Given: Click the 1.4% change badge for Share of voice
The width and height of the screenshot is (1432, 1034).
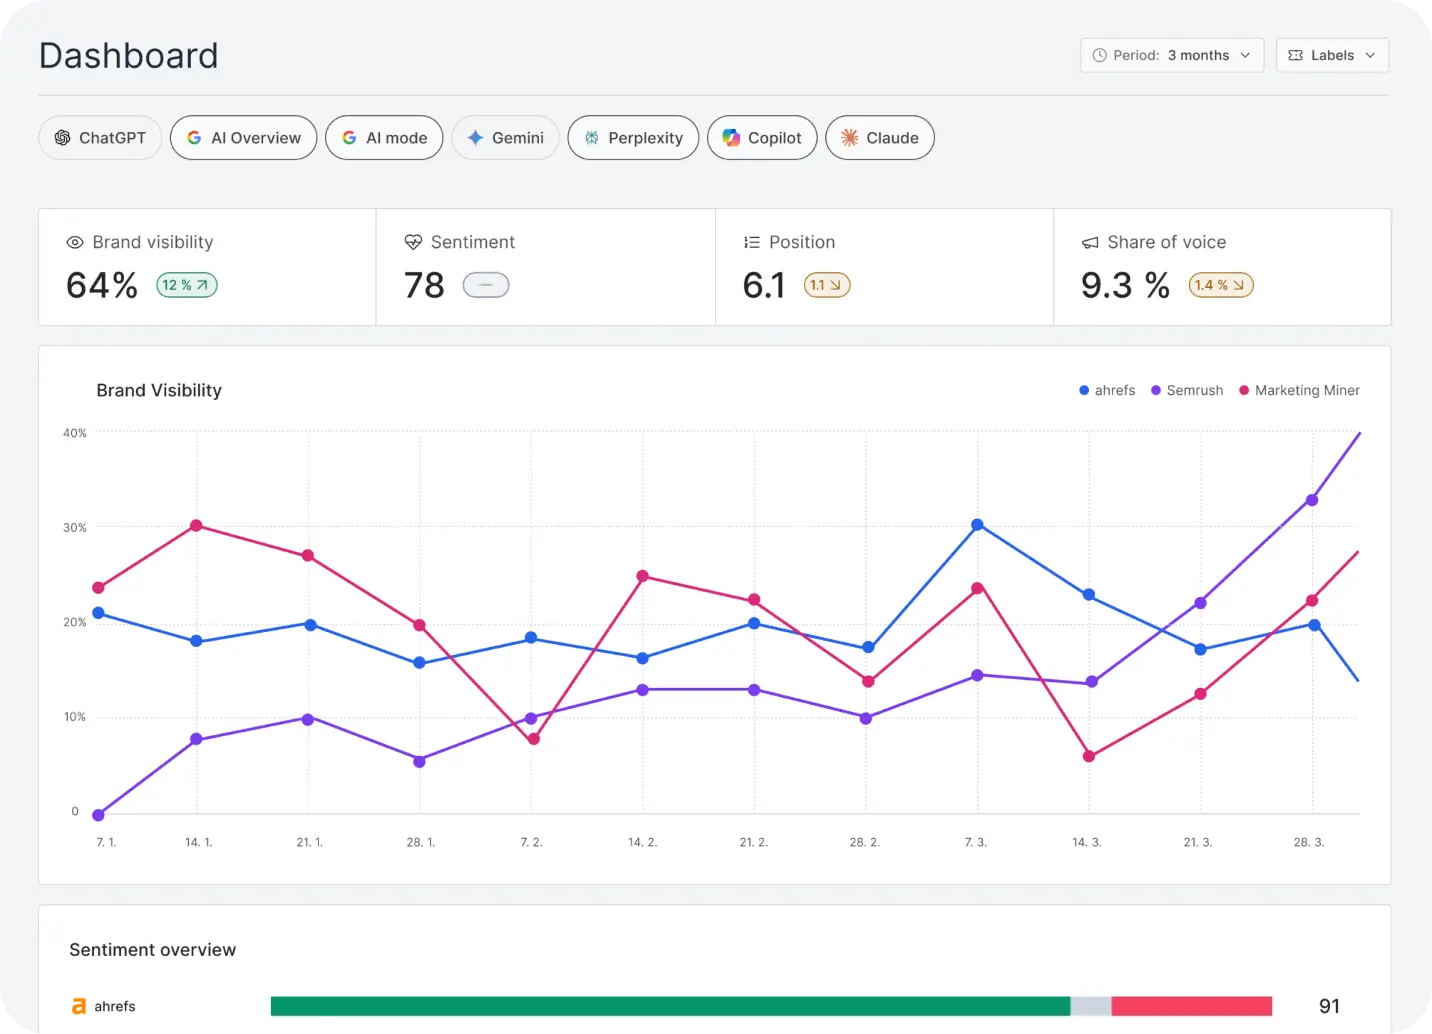Looking at the screenshot, I should point(1220,285).
